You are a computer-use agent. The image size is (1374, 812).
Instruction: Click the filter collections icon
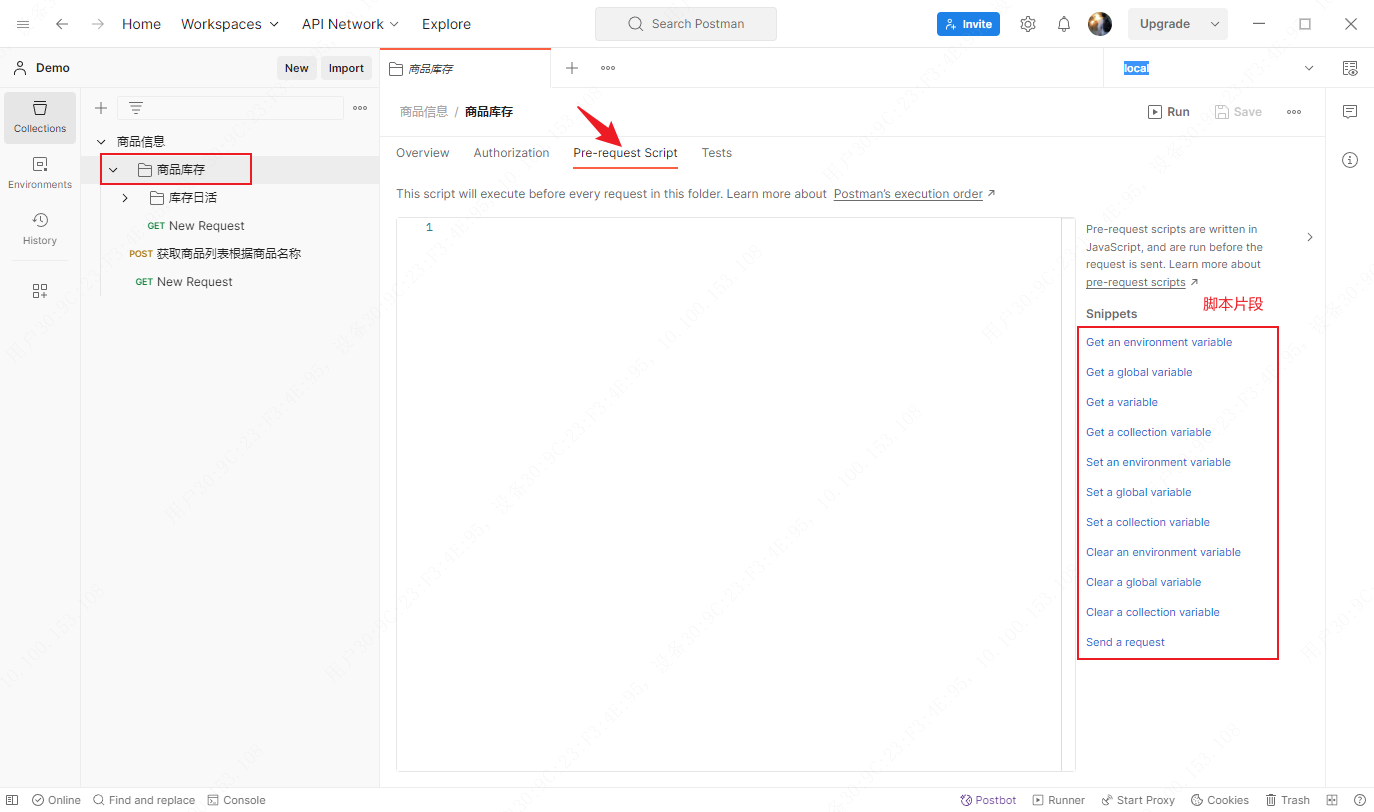tap(136, 108)
